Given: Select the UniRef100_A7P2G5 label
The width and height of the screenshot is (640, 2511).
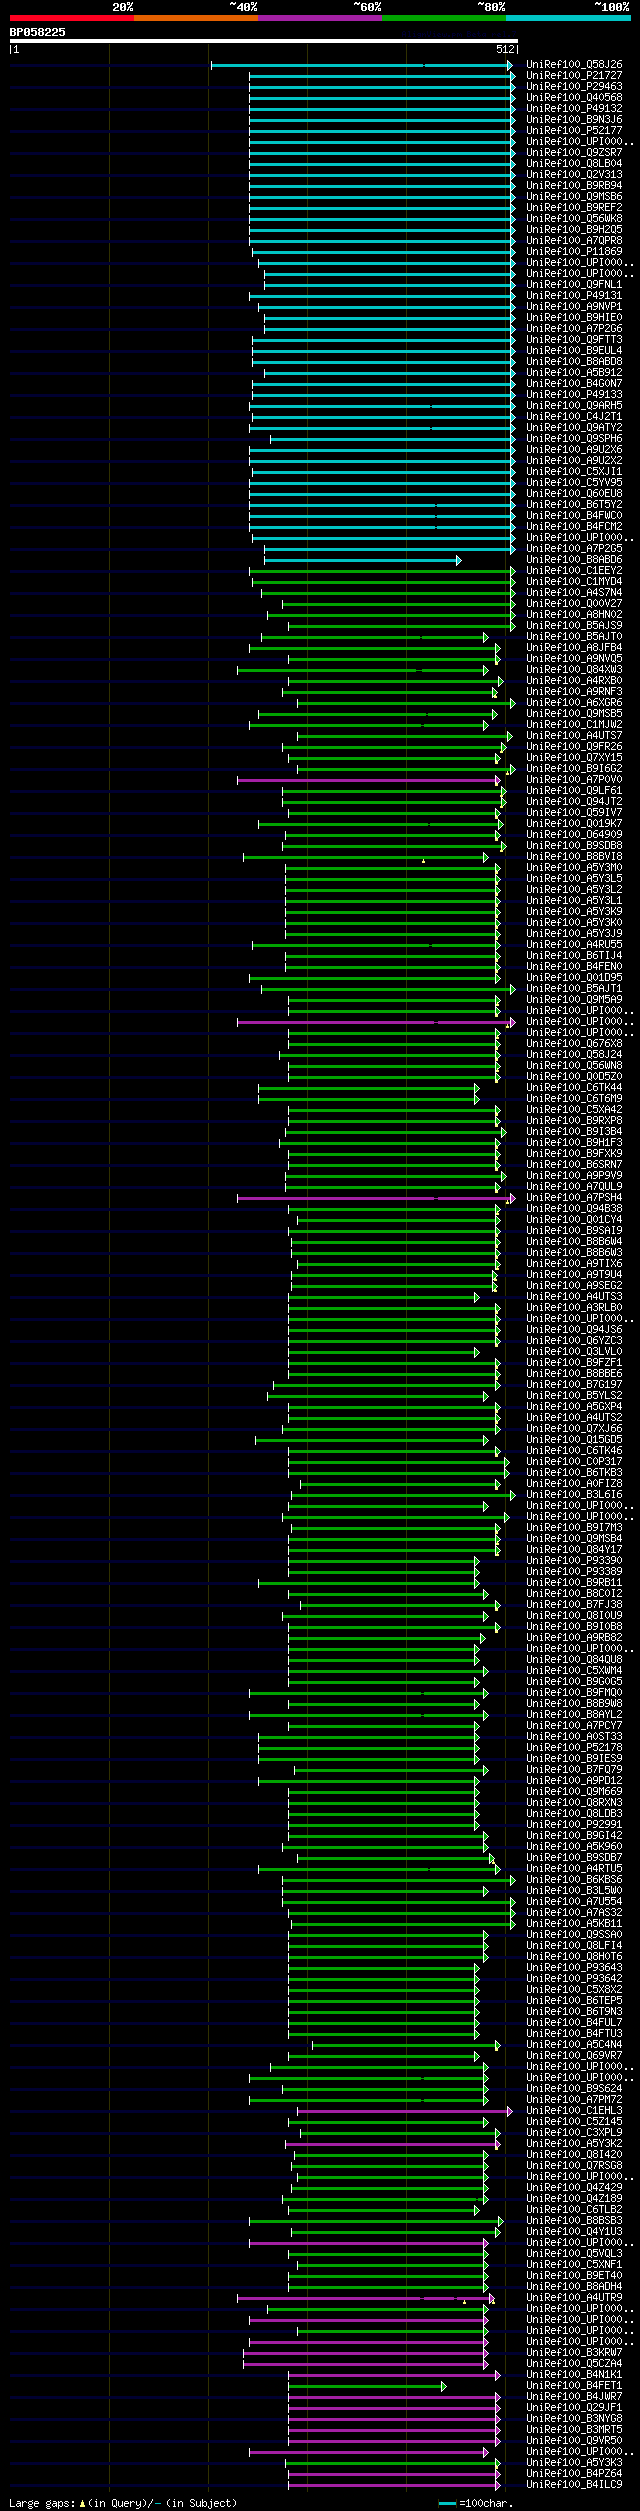Looking at the screenshot, I should [574, 548].
